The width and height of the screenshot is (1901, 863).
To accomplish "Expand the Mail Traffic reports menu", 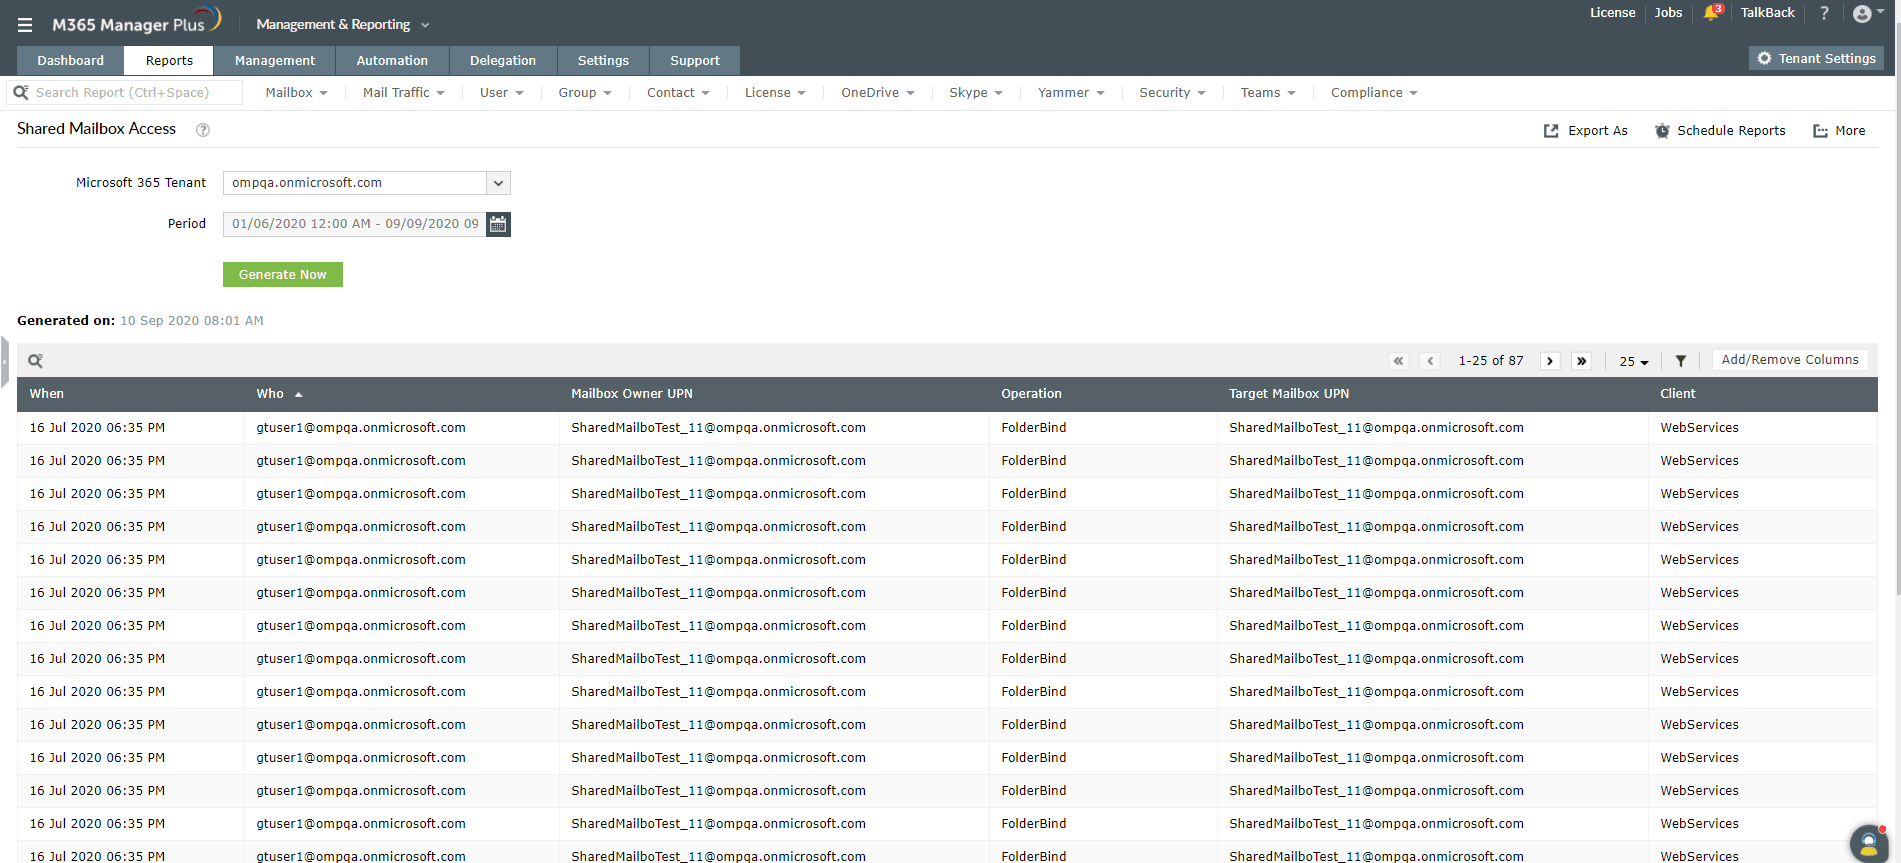I will pyautogui.click(x=404, y=93).
